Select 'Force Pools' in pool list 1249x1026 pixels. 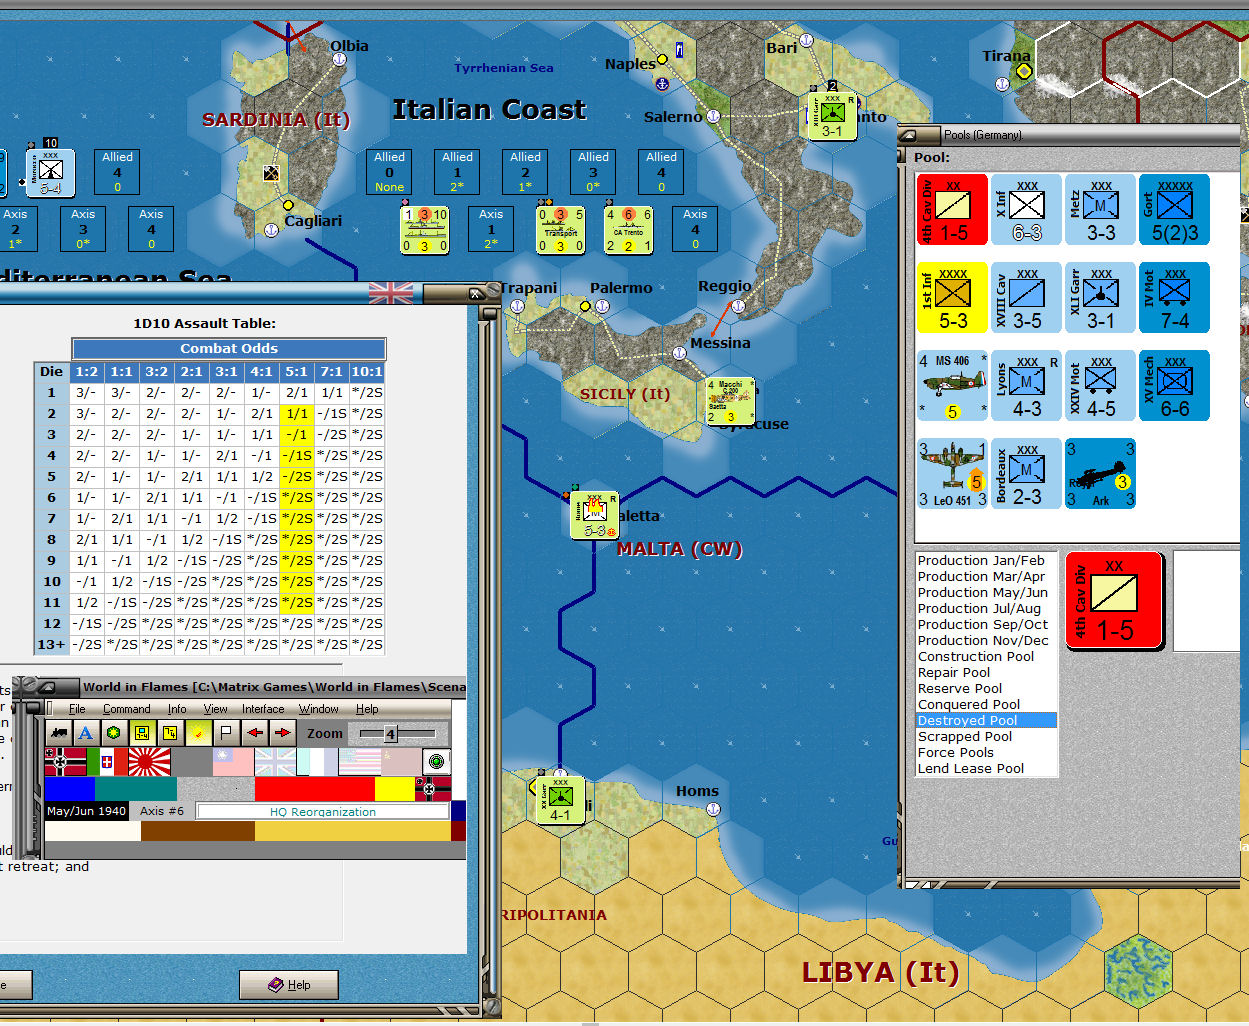pyautogui.click(x=956, y=753)
